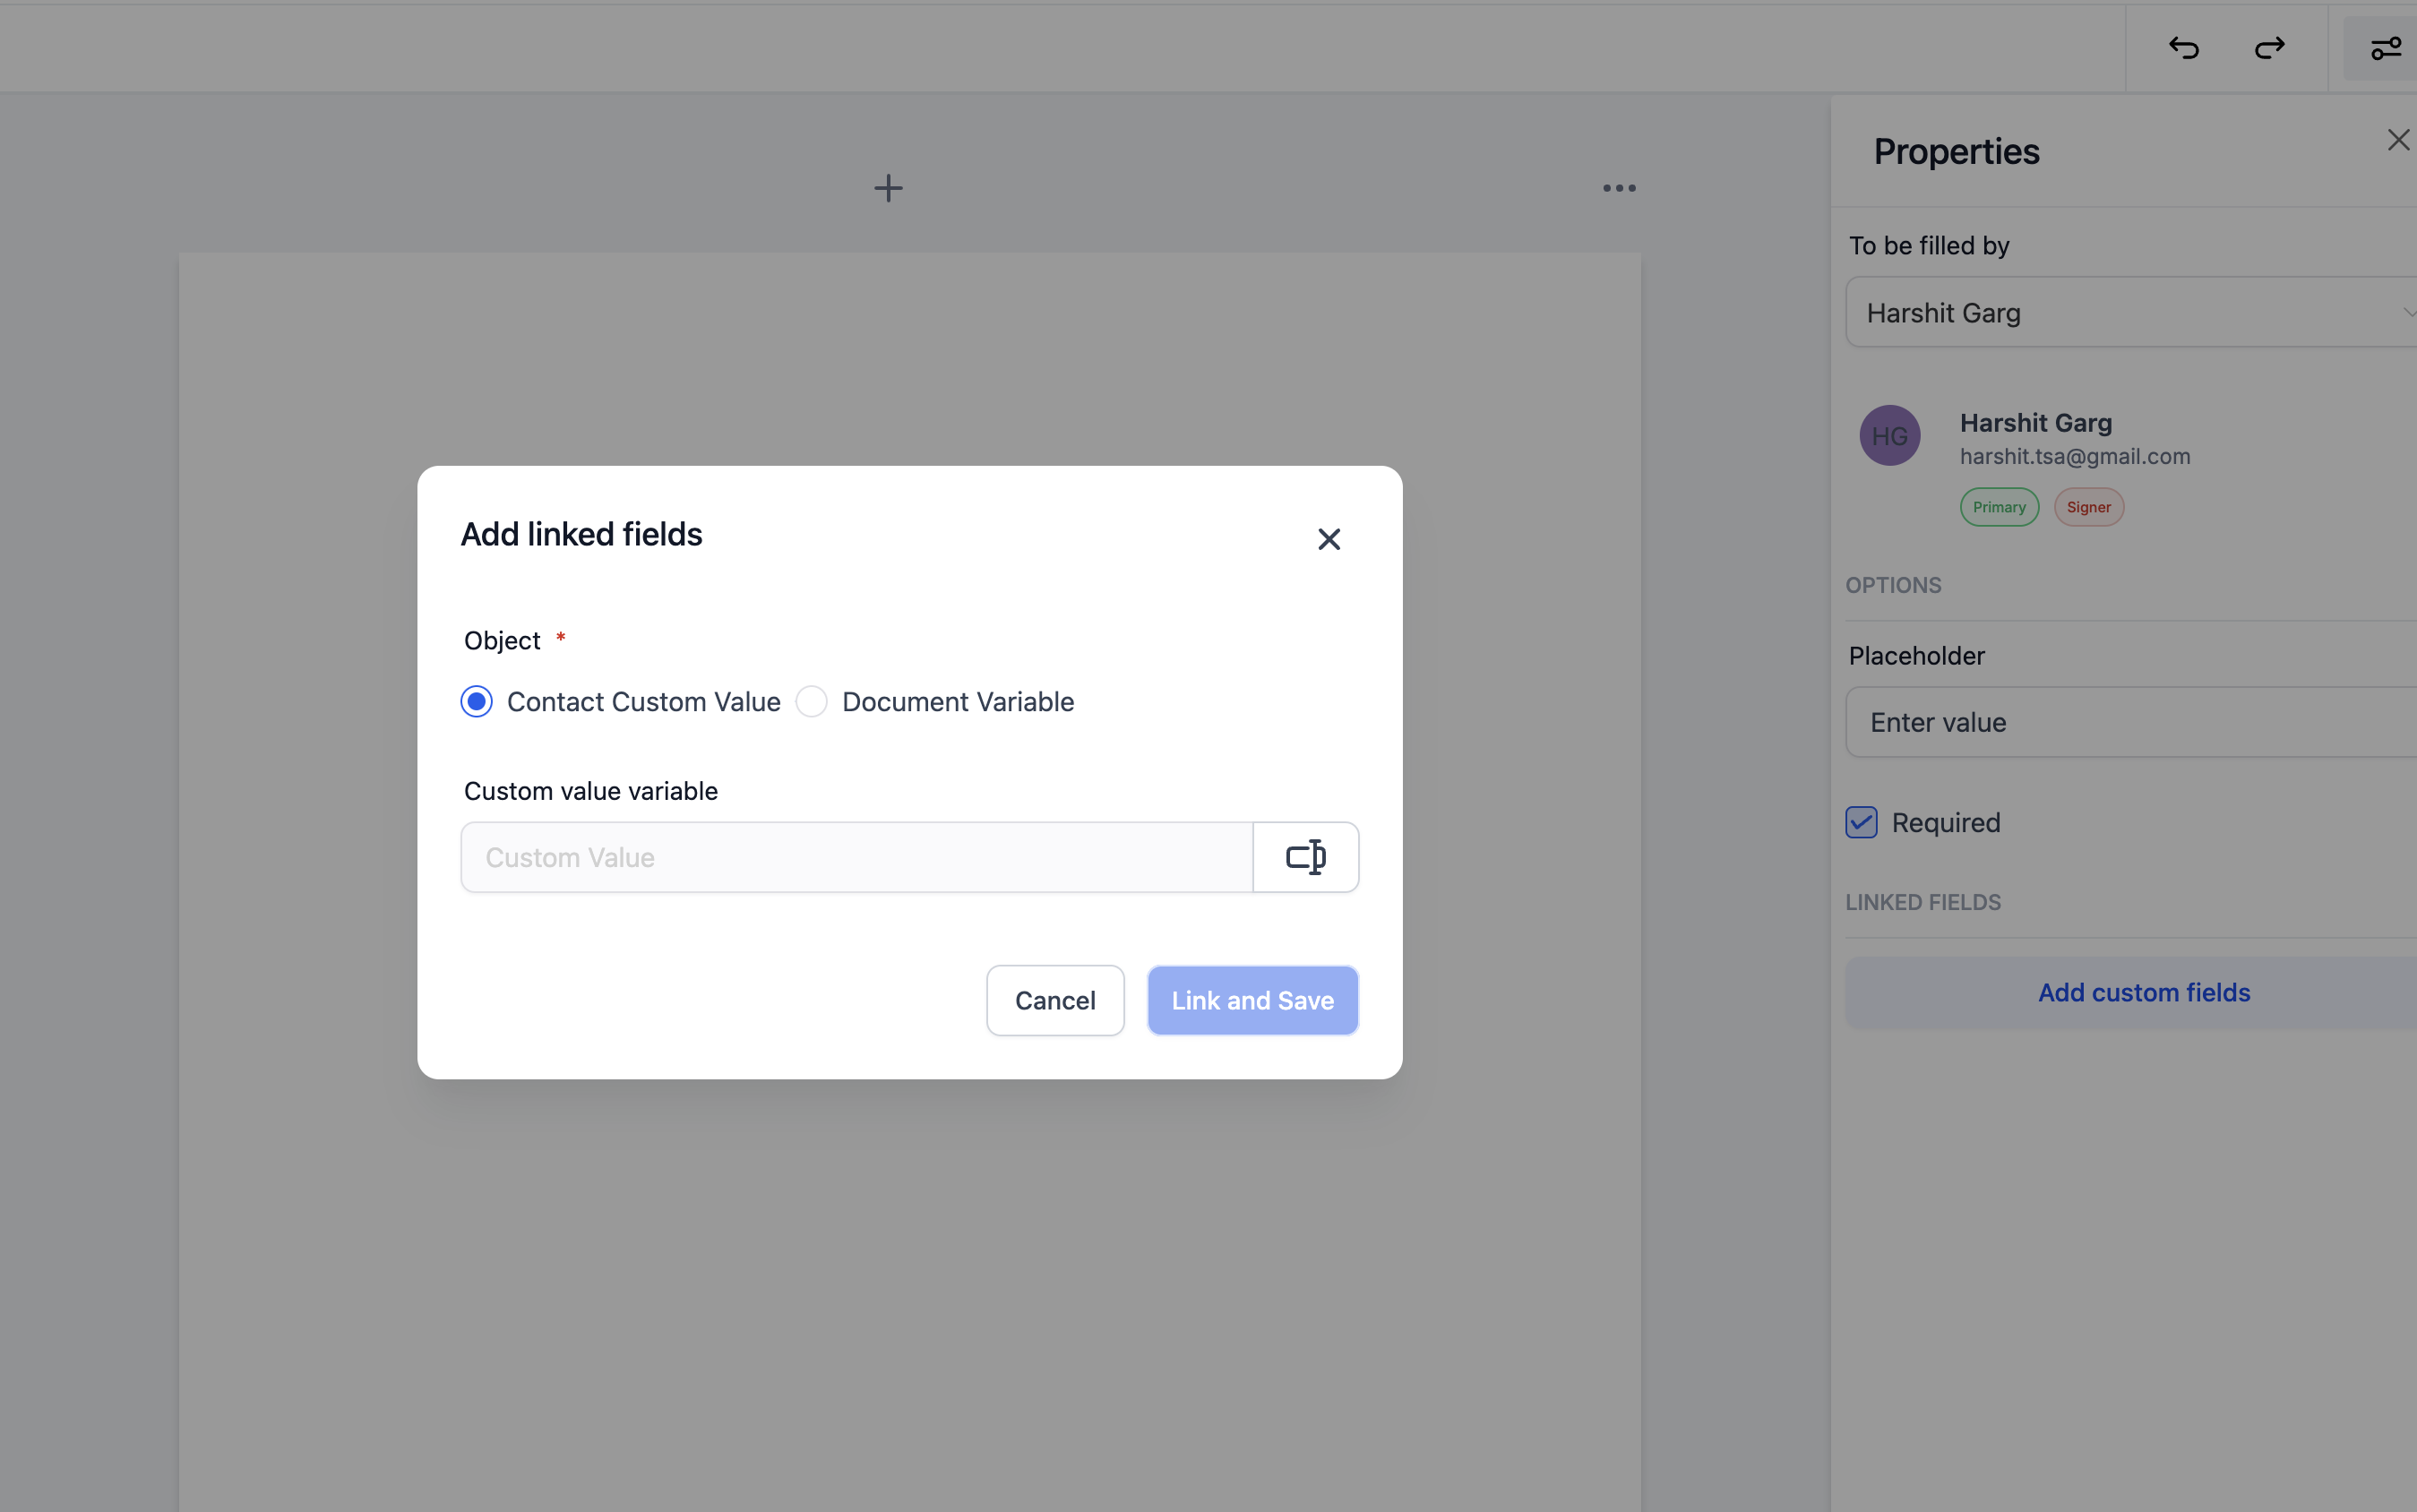The height and width of the screenshot is (1512, 2417).
Task: Click the HG avatar circle
Action: tap(1889, 436)
